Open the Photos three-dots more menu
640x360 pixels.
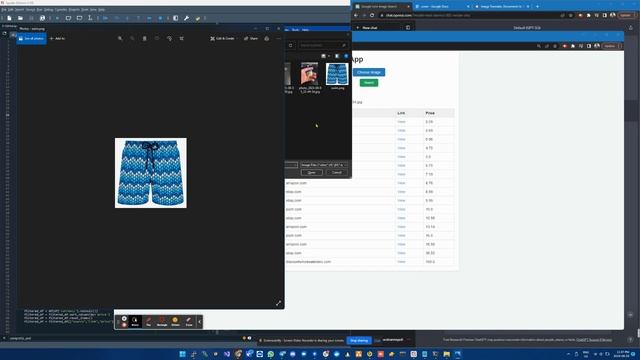tap(278, 38)
